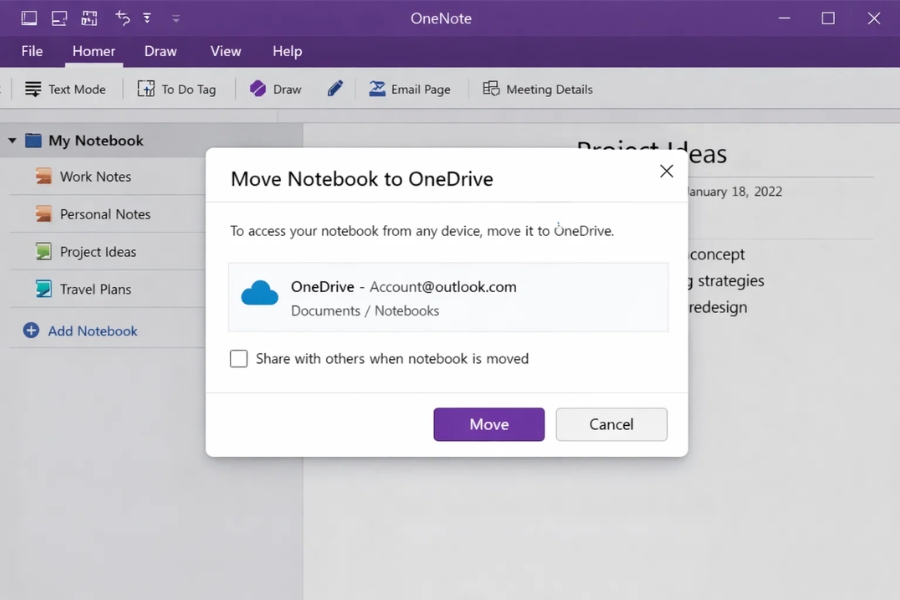Select the pencil icon in the toolbar
Viewport: 900px width, 600px height.
334,88
